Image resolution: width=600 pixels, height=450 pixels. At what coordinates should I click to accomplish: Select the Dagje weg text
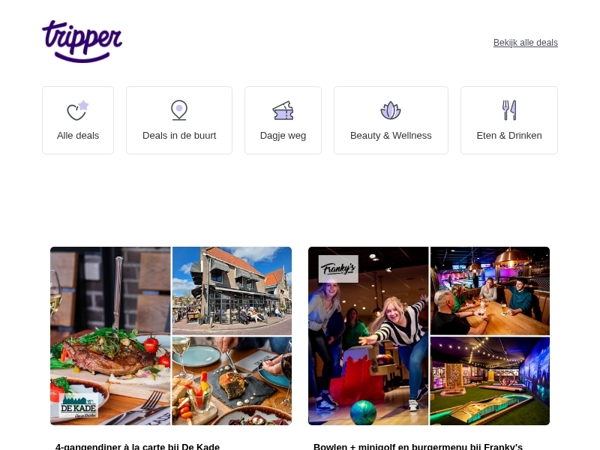(x=283, y=136)
